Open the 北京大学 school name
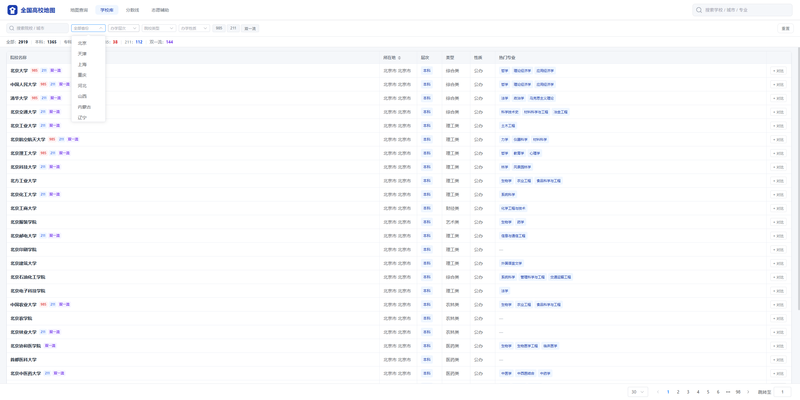 pyautogui.click(x=19, y=70)
